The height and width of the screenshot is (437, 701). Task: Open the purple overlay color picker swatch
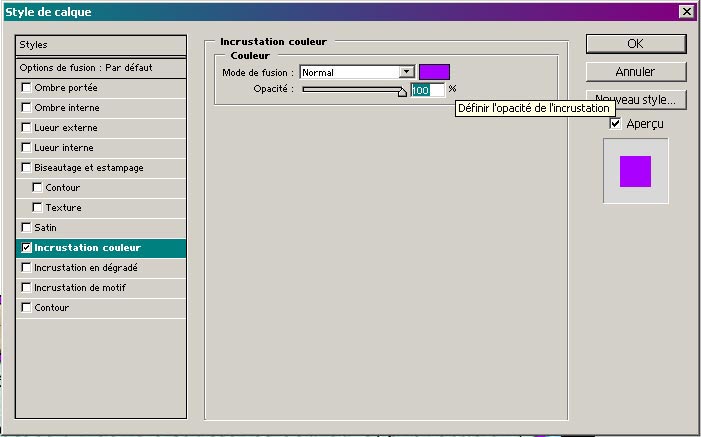435,72
